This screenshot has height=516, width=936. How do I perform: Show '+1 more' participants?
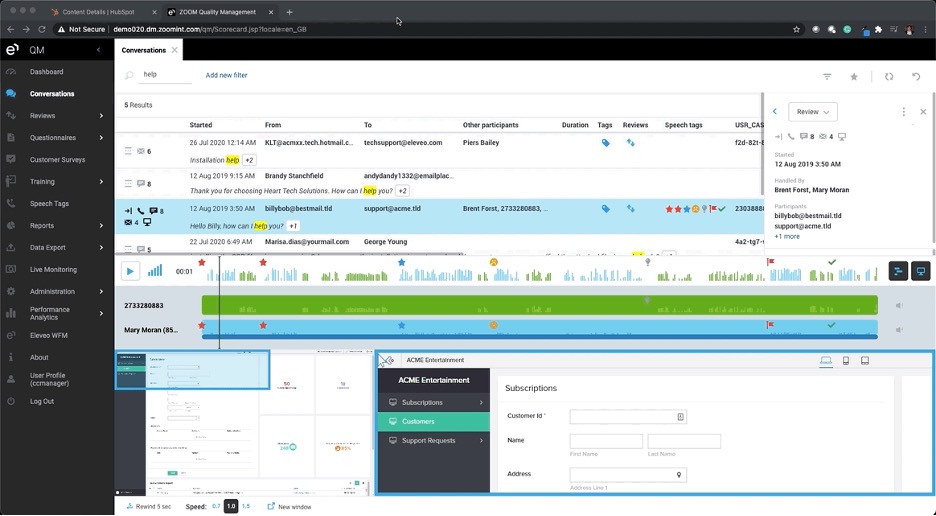[787, 236]
